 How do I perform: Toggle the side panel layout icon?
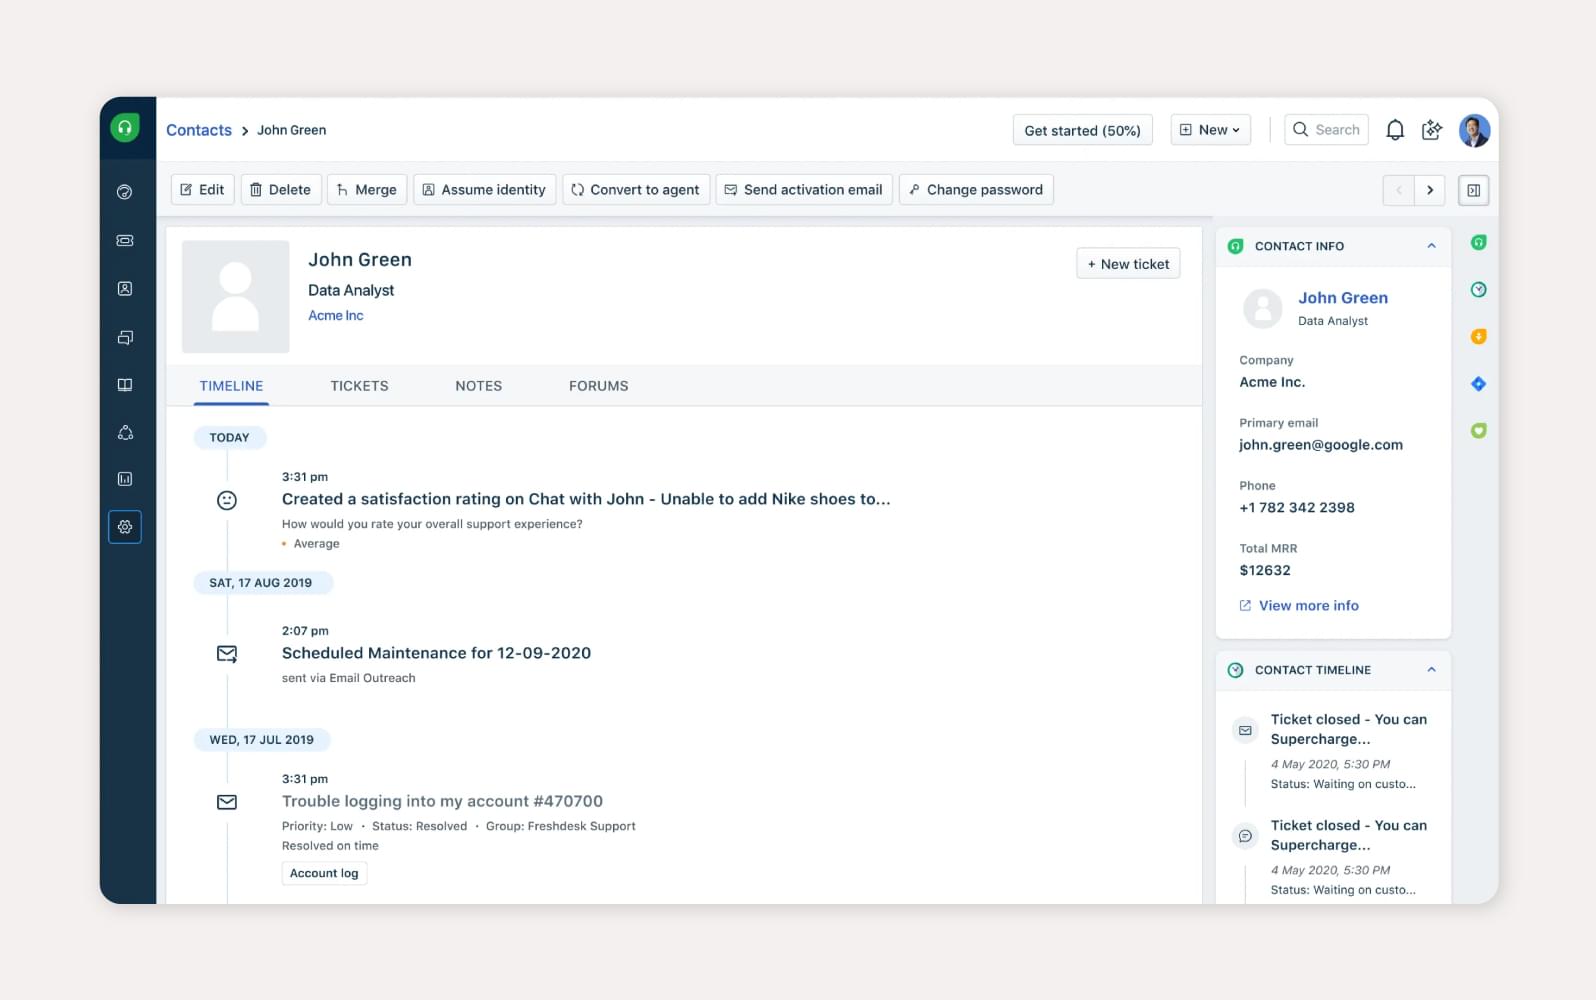1473,190
